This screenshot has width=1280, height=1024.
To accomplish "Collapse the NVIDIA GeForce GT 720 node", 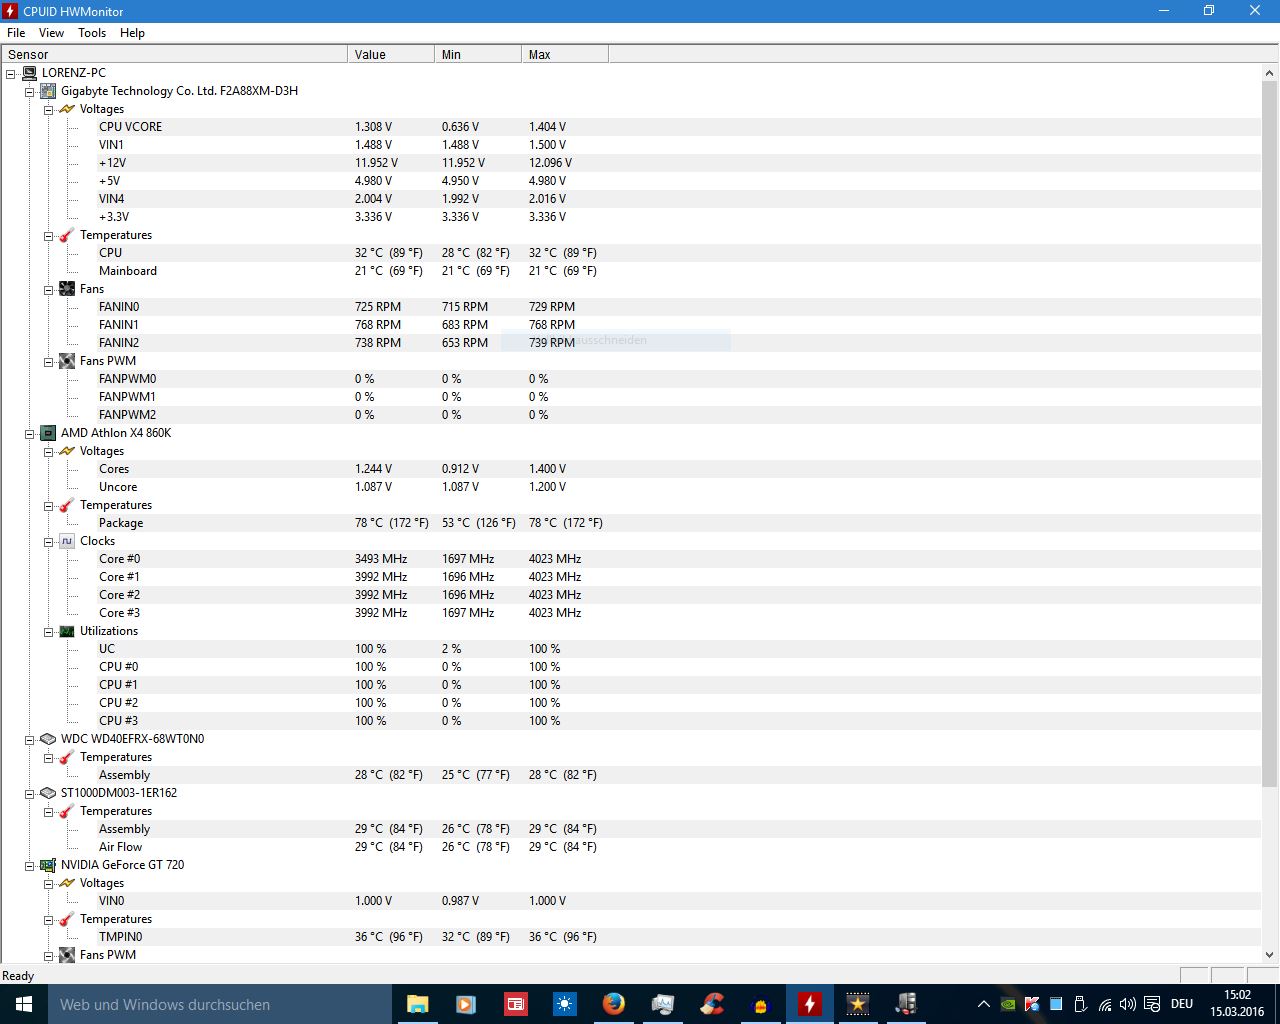I will coord(30,865).
